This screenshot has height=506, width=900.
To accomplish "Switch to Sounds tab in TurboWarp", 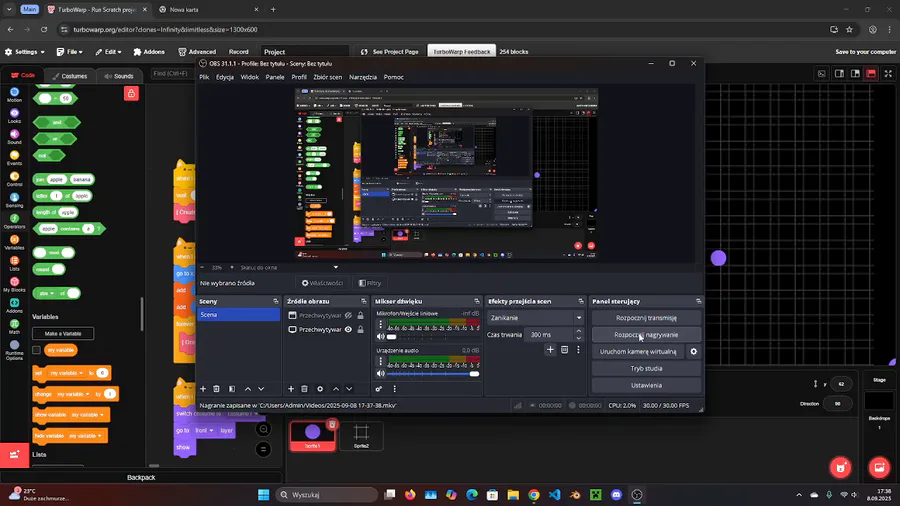I will pyautogui.click(x=119, y=76).
